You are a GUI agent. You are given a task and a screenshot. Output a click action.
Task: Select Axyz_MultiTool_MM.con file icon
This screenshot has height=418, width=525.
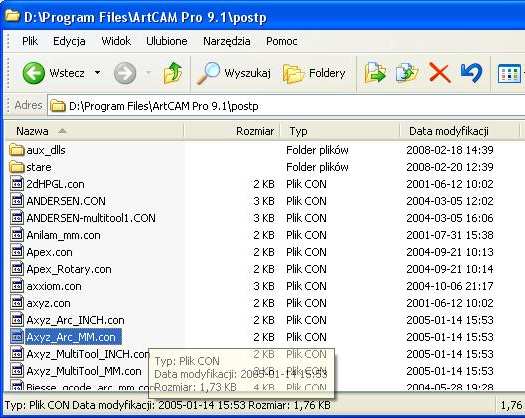tap(17, 371)
